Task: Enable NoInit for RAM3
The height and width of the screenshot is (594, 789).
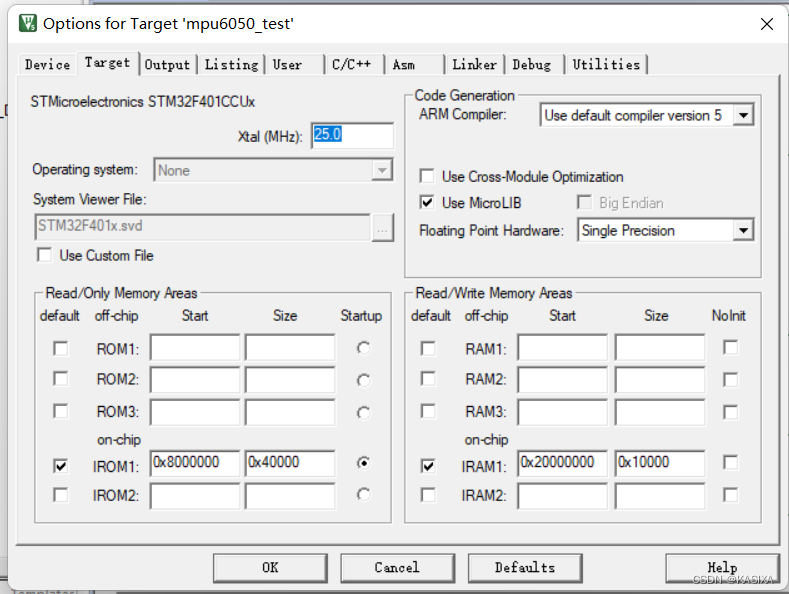Action: [x=730, y=412]
